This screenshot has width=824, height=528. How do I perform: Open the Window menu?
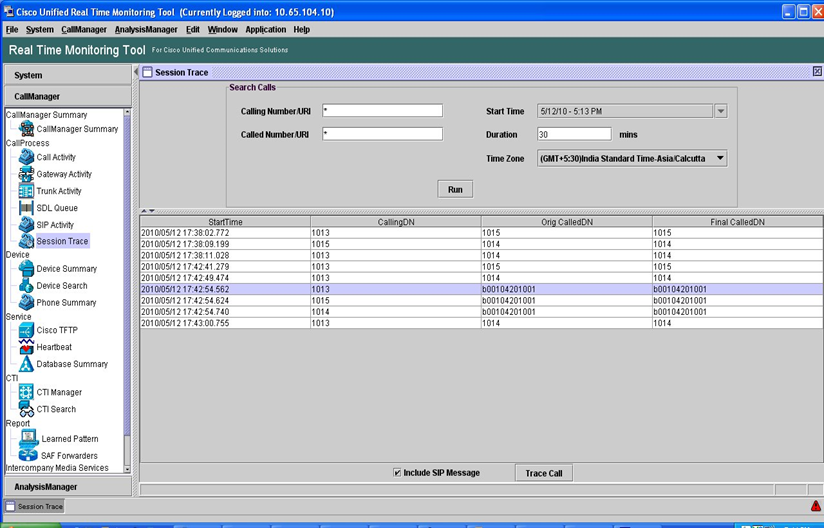click(223, 30)
